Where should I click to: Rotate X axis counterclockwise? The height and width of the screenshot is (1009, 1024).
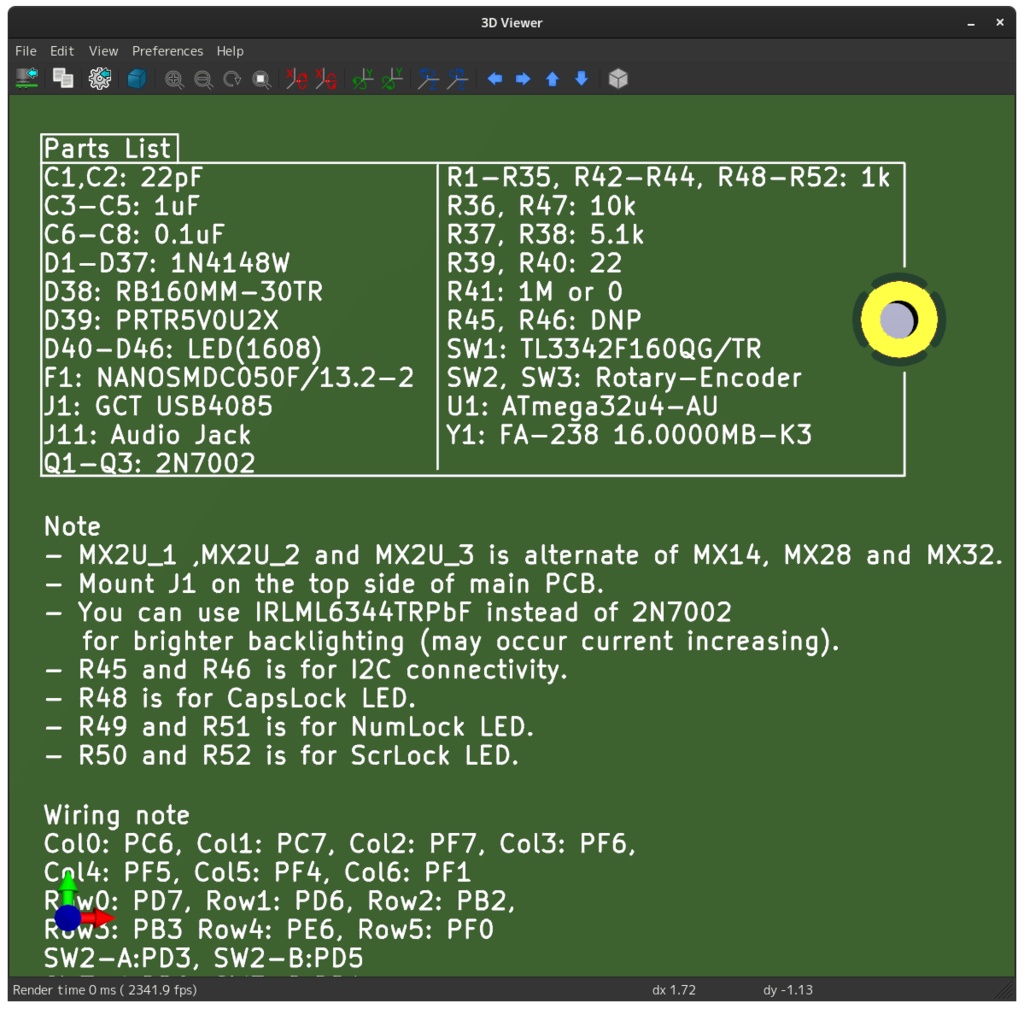coord(323,79)
